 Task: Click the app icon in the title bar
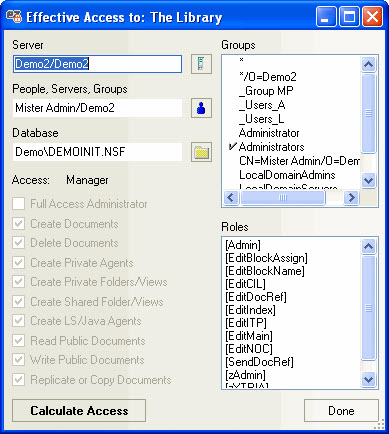point(14,17)
